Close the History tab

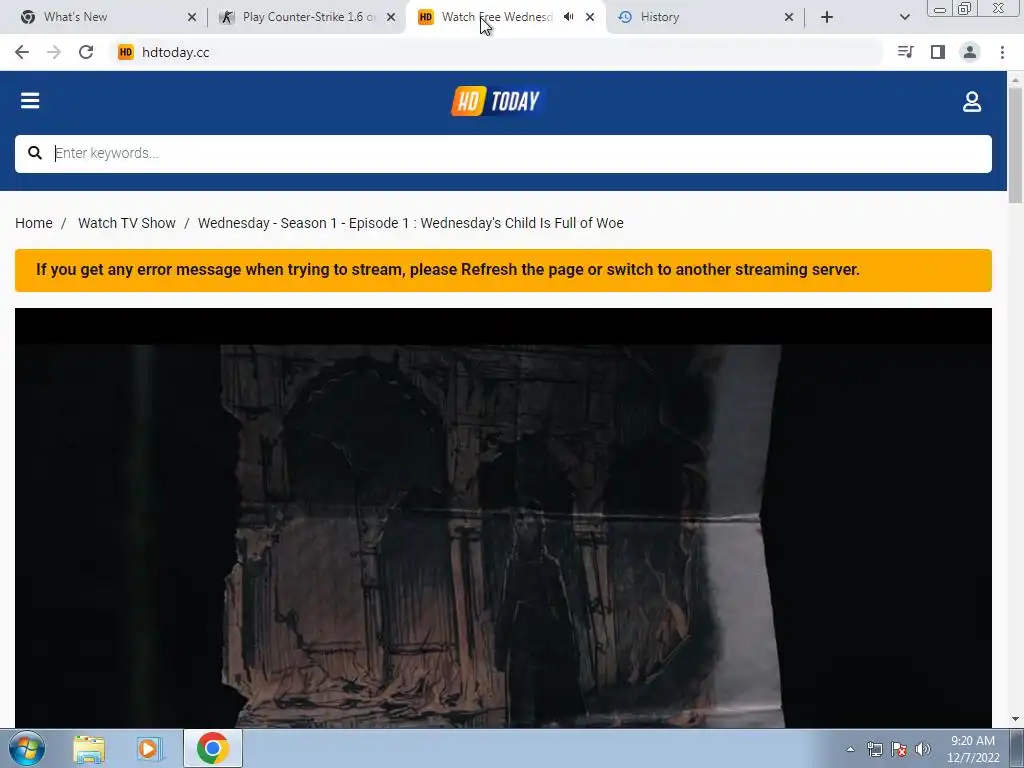(789, 17)
